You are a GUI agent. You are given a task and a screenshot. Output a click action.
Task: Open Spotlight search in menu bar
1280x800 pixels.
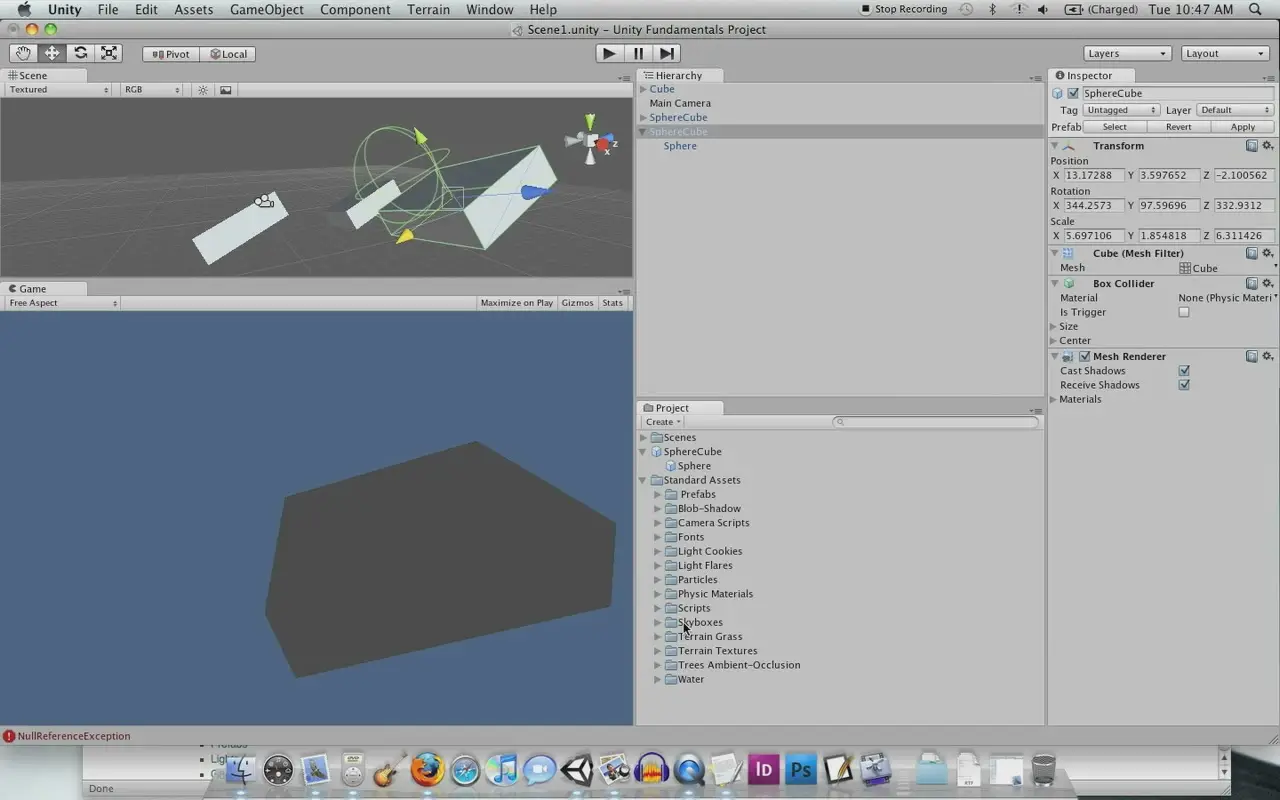coord(1255,9)
